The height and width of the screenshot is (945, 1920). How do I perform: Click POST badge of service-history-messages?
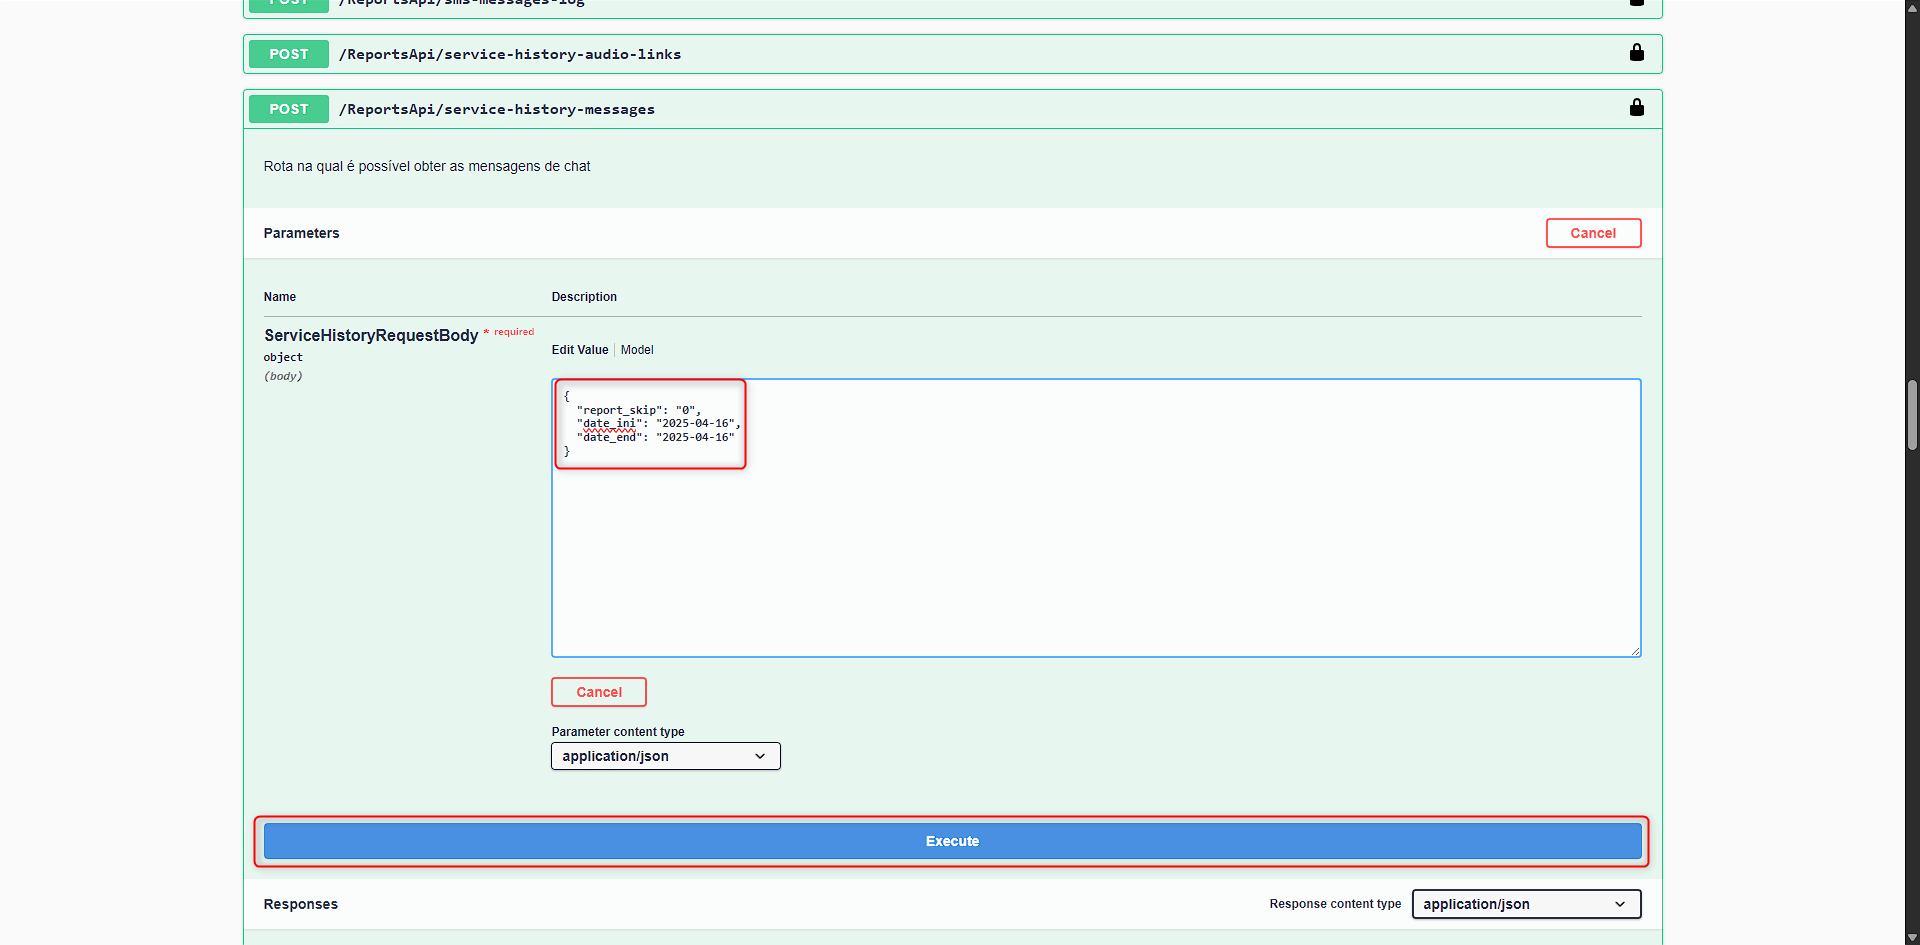(288, 109)
